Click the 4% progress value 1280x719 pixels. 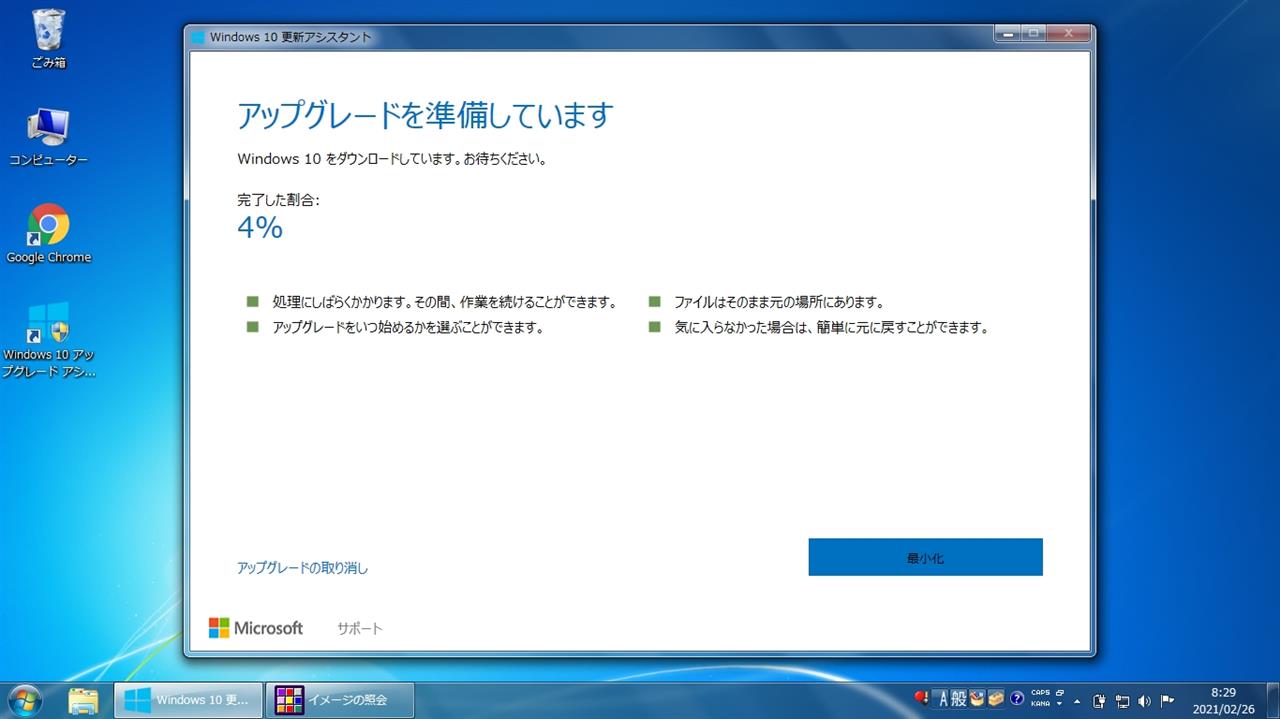pos(260,228)
